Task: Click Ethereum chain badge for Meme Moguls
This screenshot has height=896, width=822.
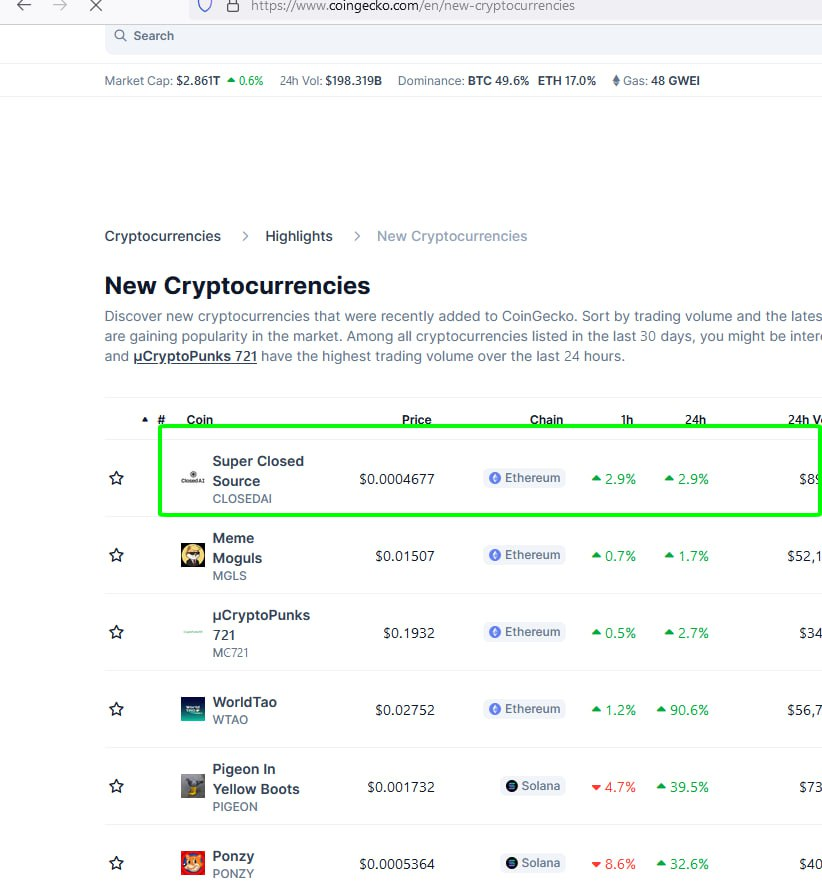Action: [x=524, y=555]
